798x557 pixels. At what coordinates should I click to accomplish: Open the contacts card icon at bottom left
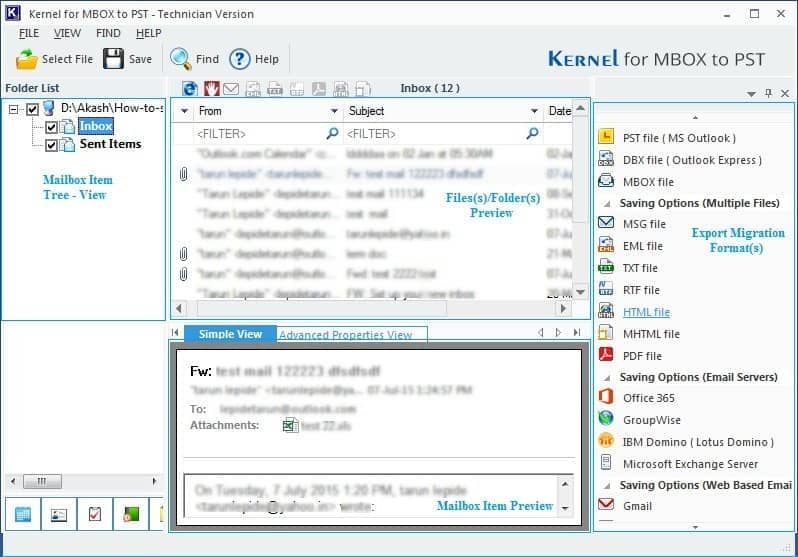click(59, 514)
